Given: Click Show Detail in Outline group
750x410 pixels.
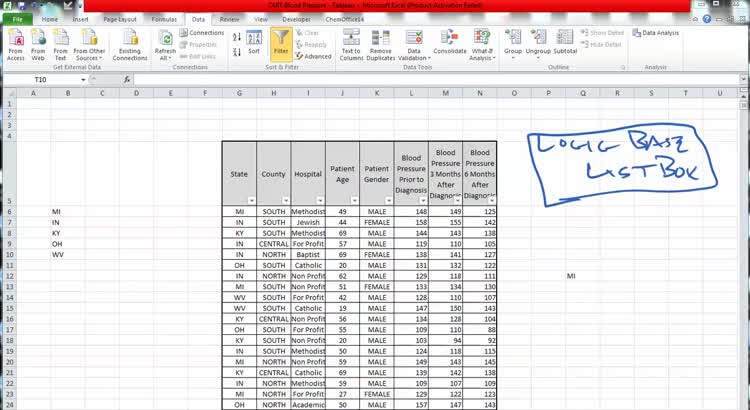Looking at the screenshot, I should [603, 33].
